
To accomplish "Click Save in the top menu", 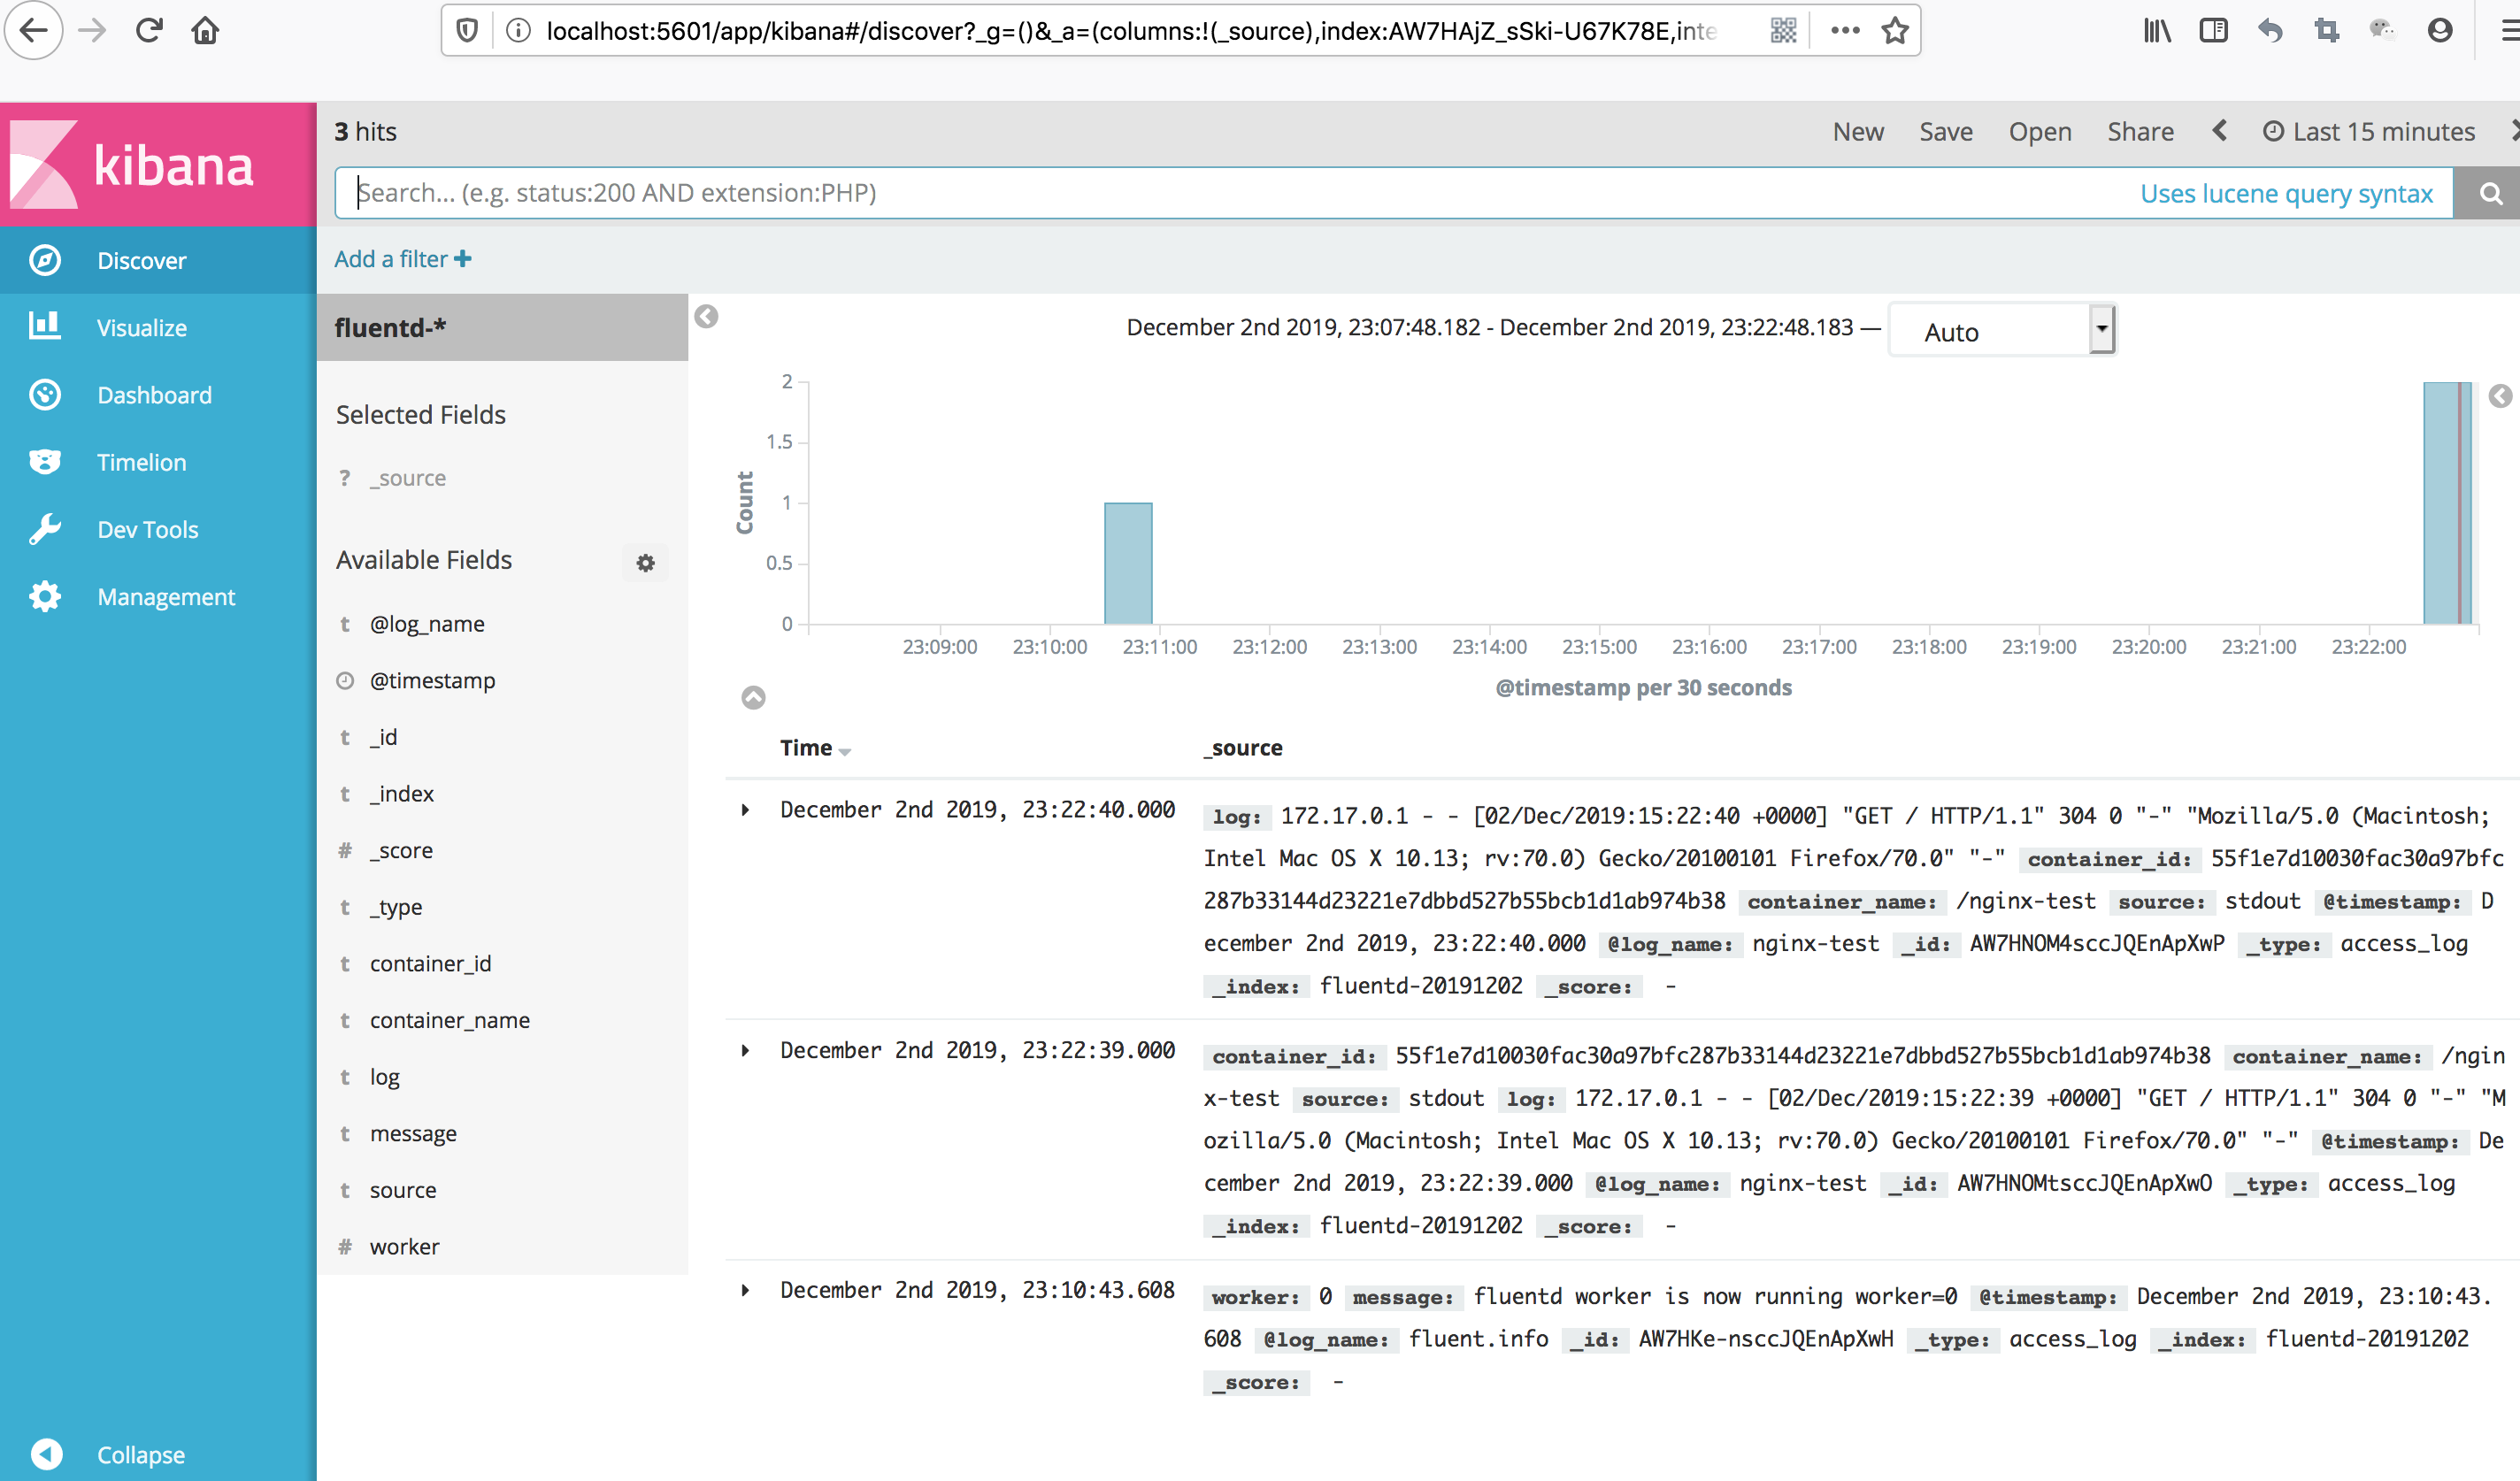I will (x=1945, y=131).
